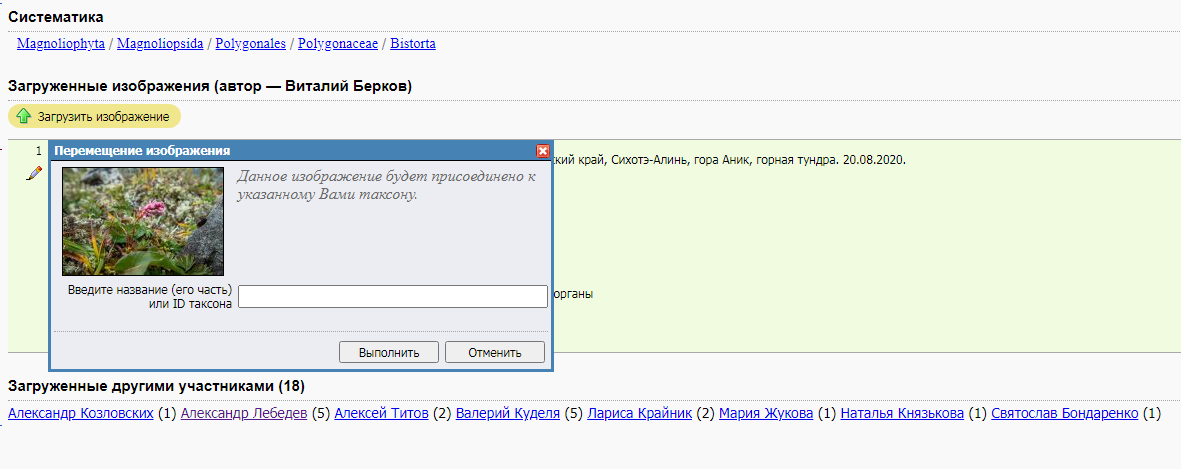Image resolution: width=1181 pixels, height=469 pixels.
Task: Open Мария Жукова's uploads
Action: pos(766,413)
